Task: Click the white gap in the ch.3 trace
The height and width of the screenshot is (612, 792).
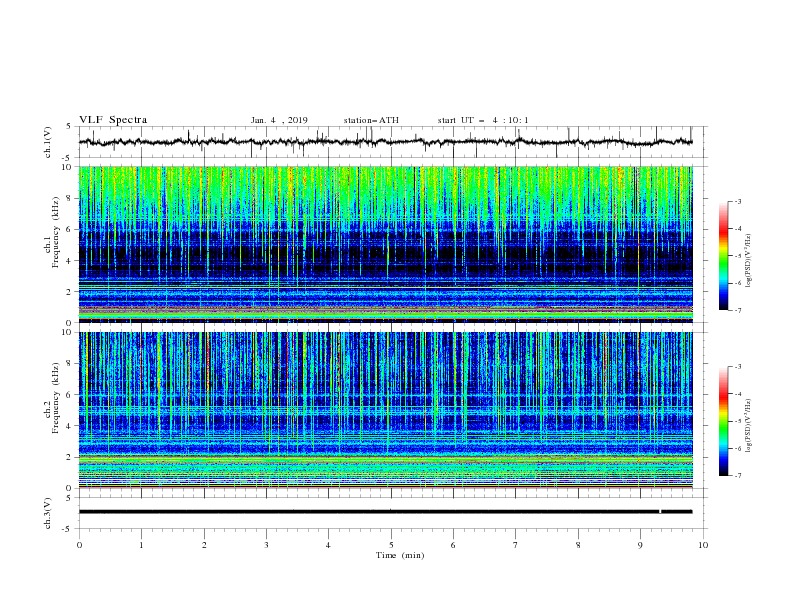Action: tap(660, 512)
